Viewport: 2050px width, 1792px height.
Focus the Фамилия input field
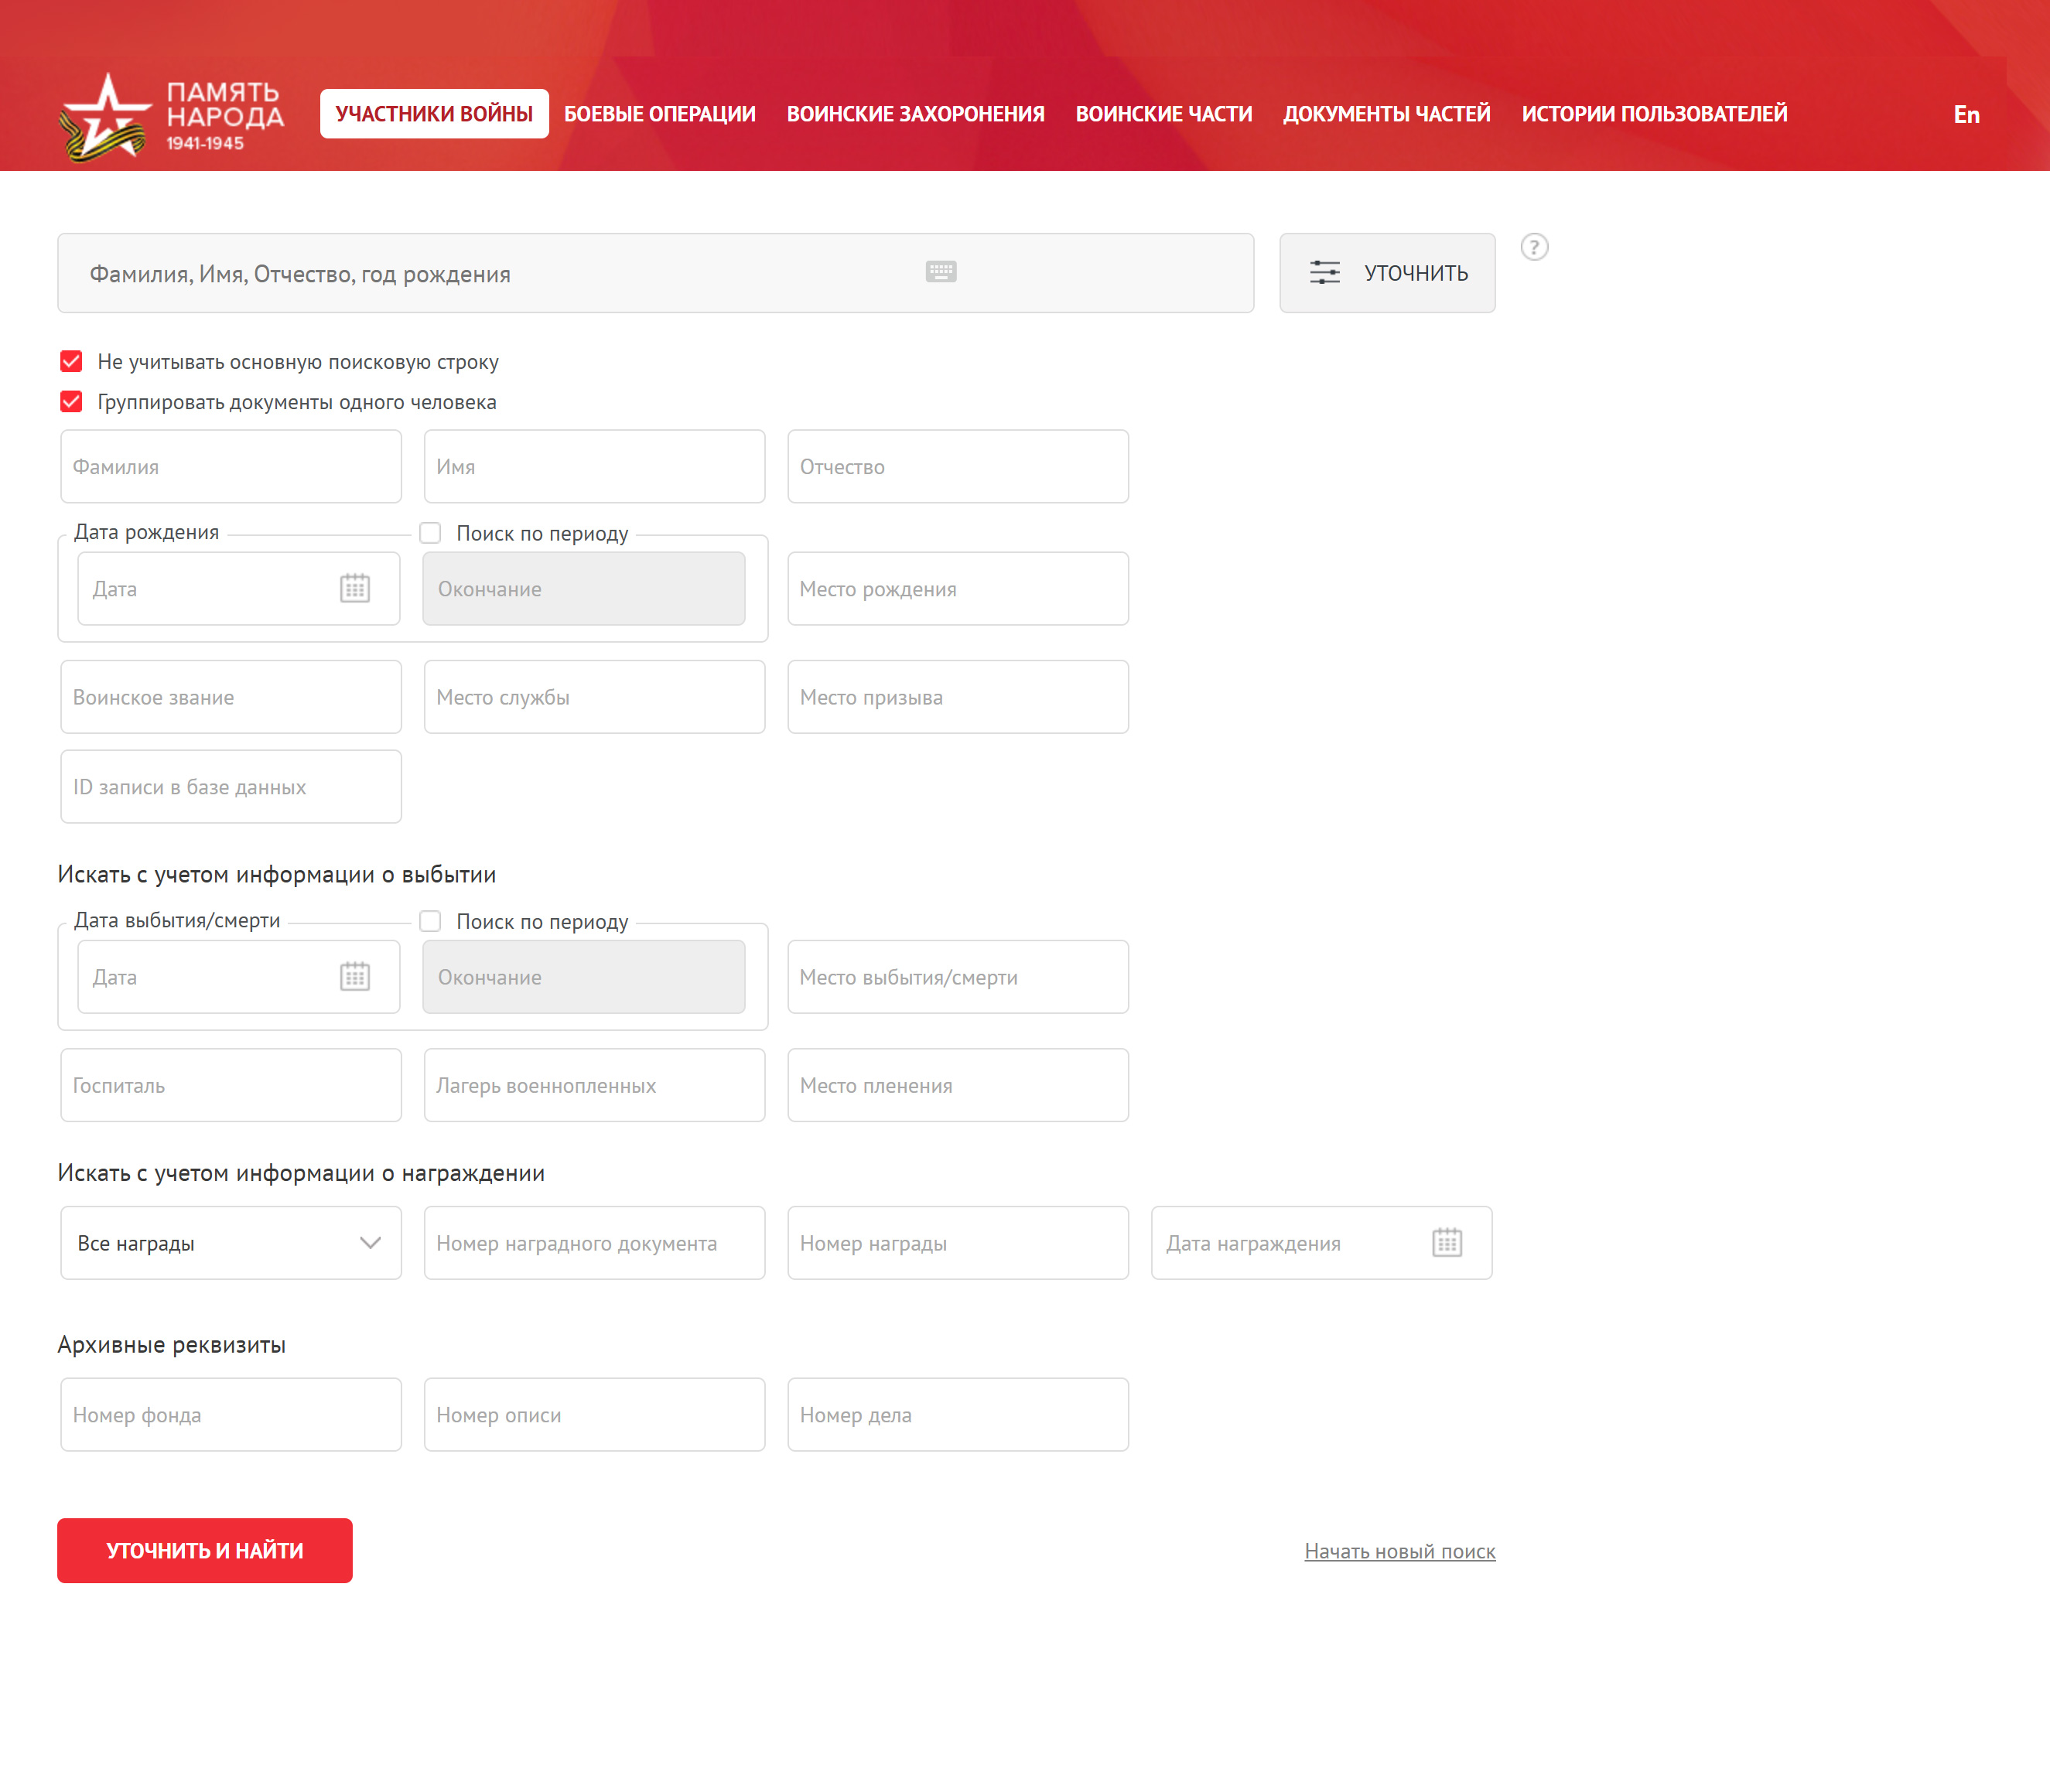point(231,467)
